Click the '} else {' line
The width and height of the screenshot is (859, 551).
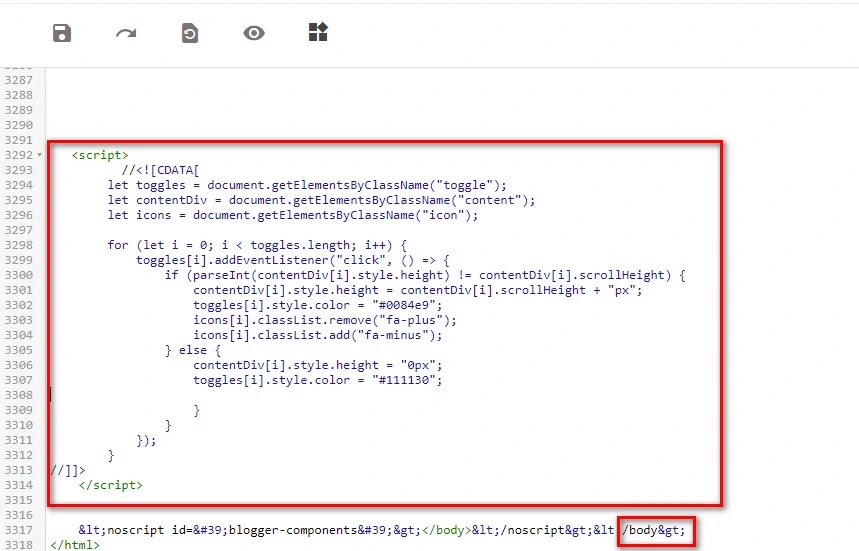pyautogui.click(x=192, y=350)
